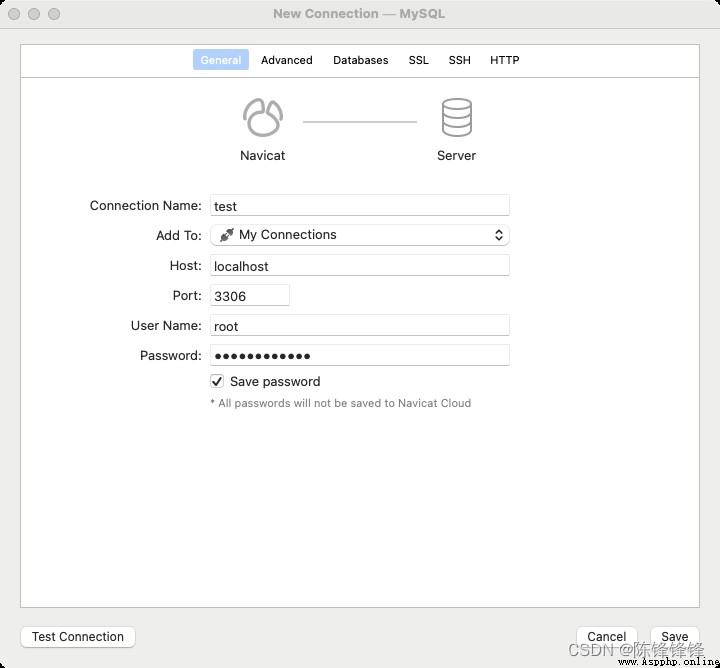Viewport: 720px width, 668px height.
Task: Click the Navicat Cloud password note
Action: [341, 403]
